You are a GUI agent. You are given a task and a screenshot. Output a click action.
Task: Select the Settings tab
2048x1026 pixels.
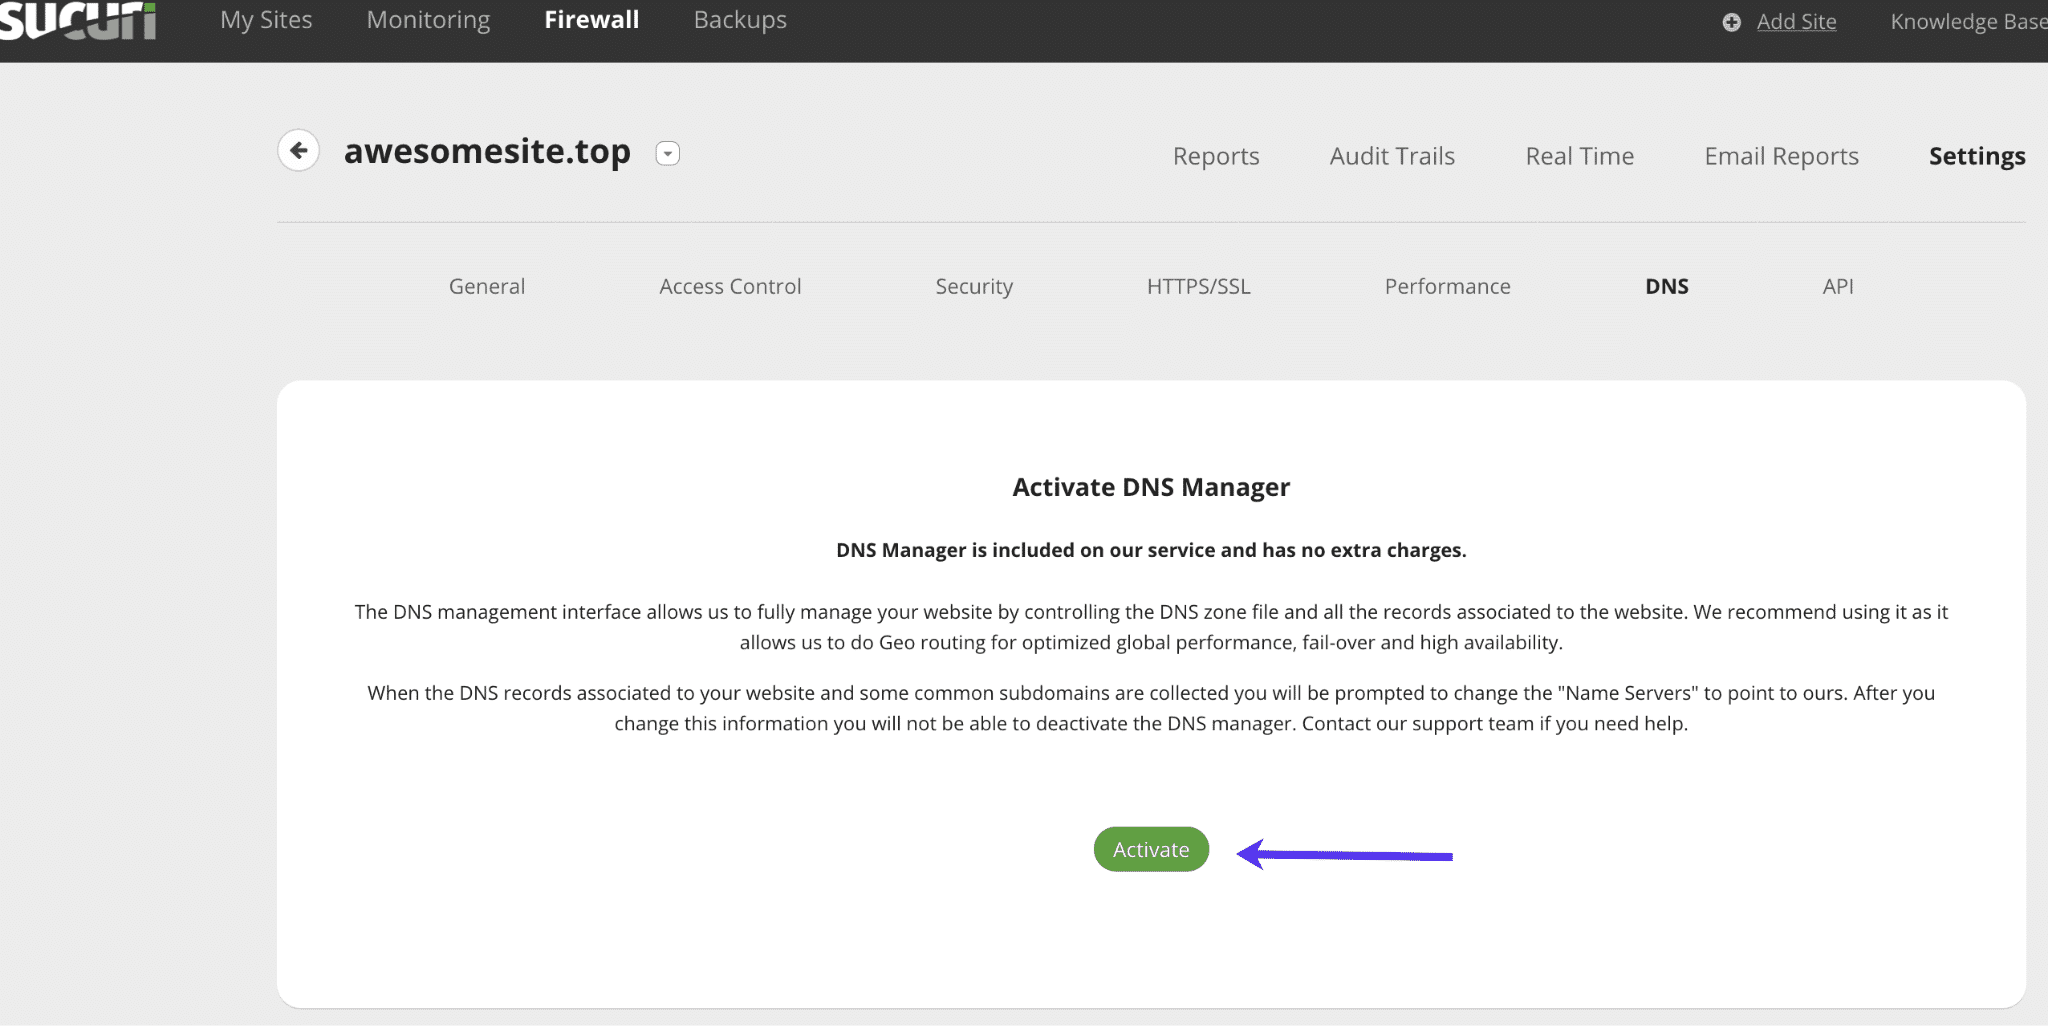(1977, 156)
